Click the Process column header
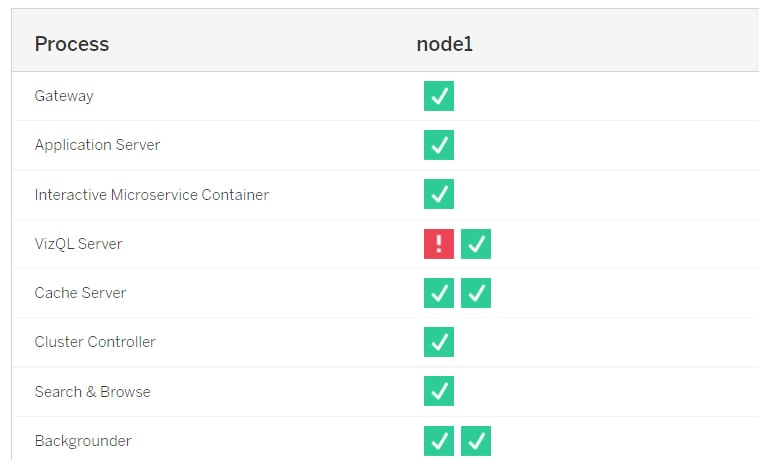The width and height of the screenshot is (759, 460). click(x=72, y=44)
